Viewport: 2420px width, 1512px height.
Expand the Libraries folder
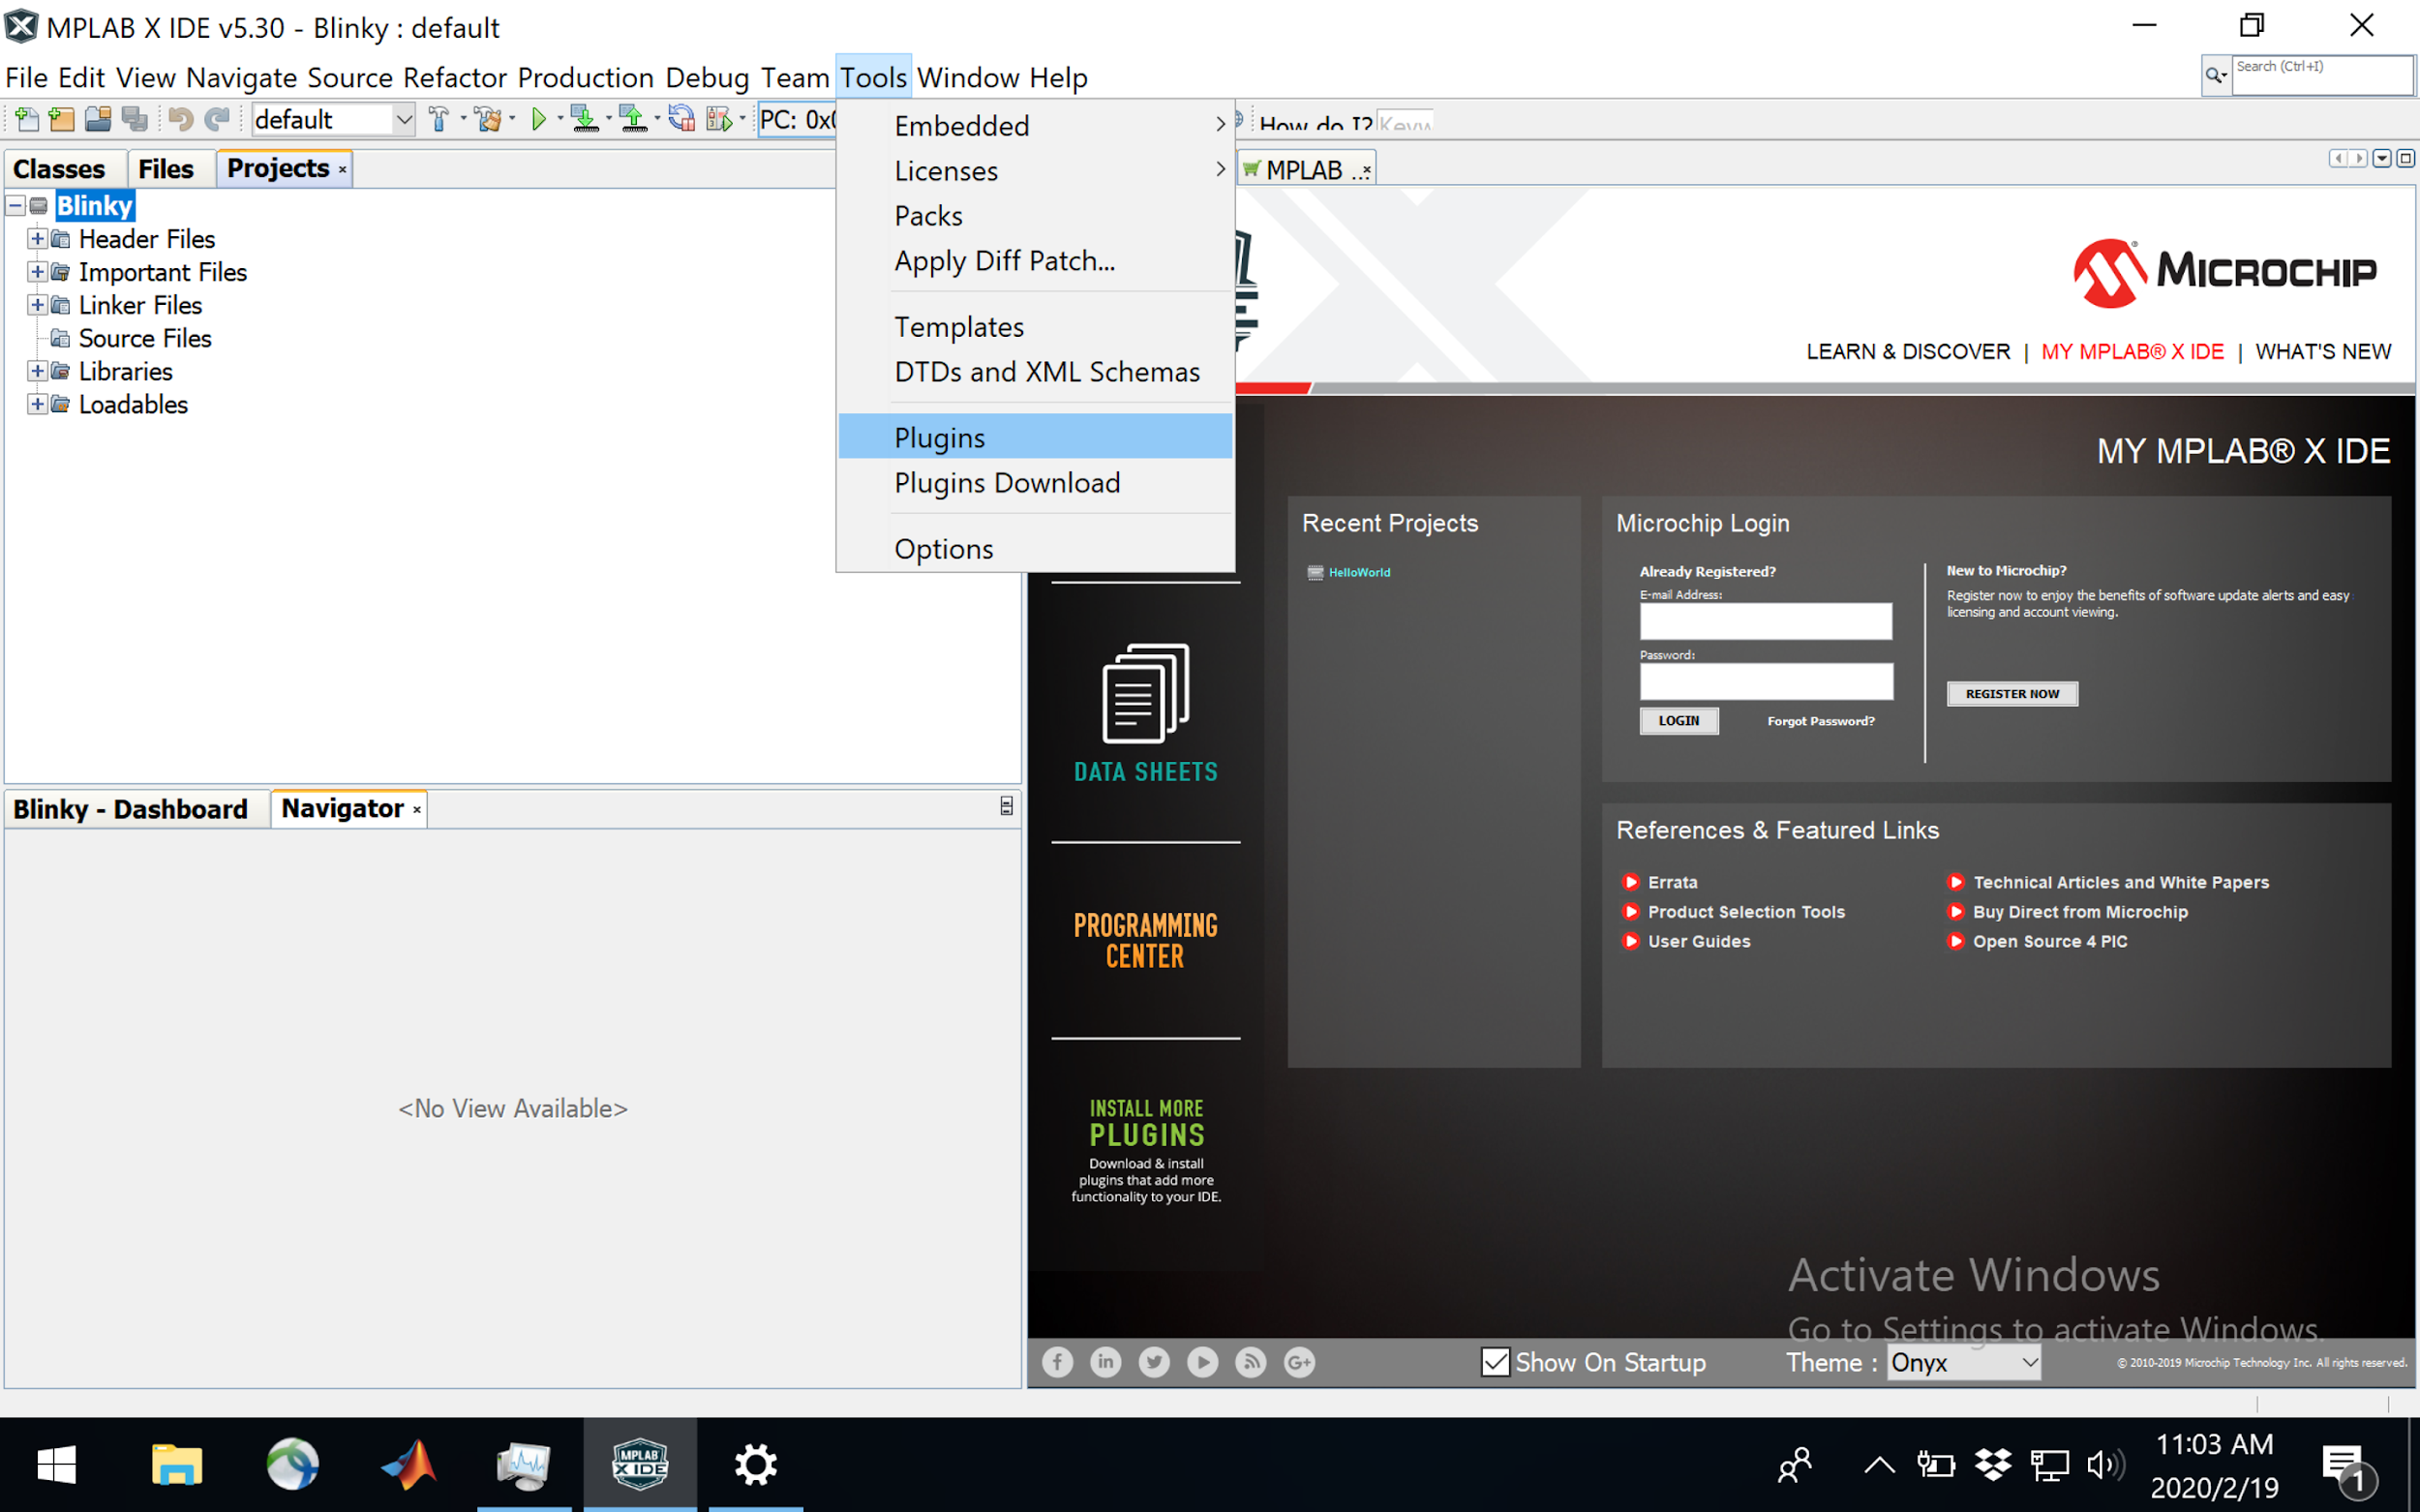(37, 371)
